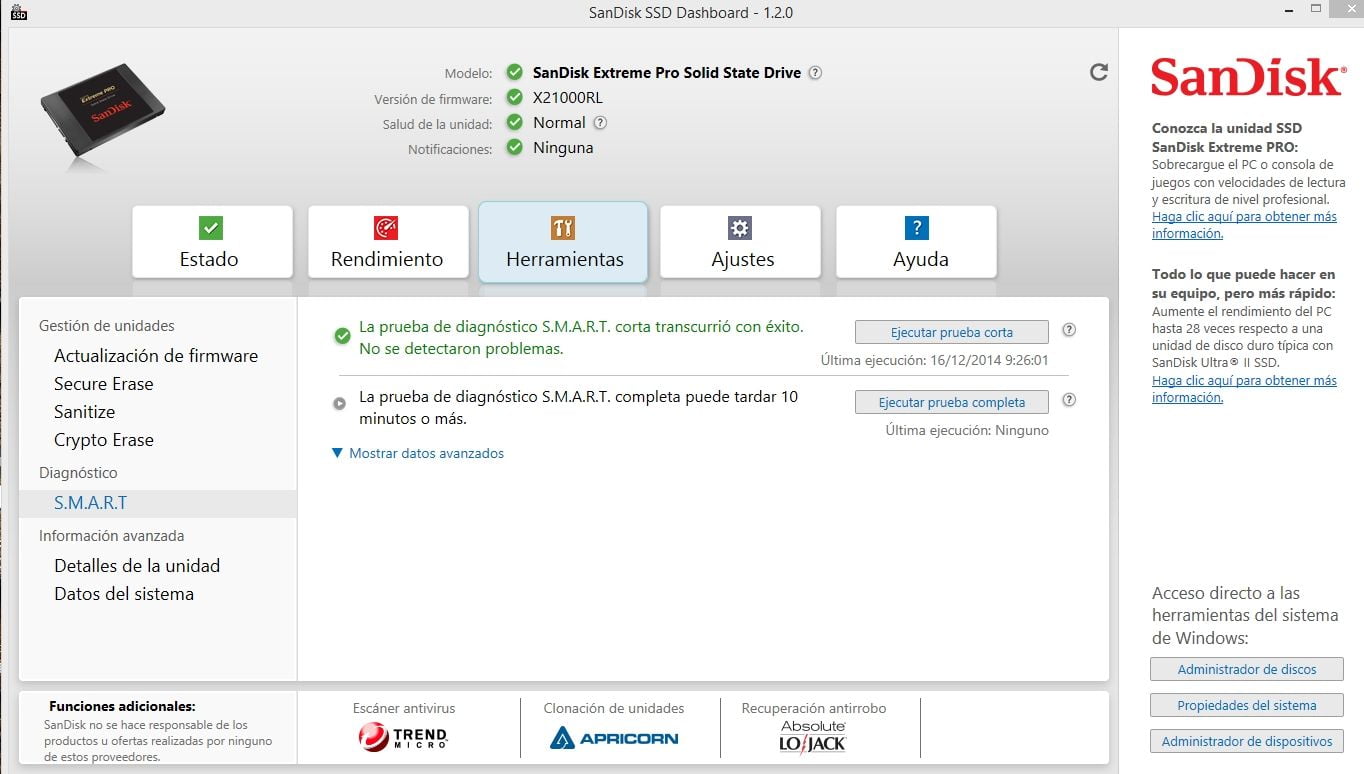Screen dimensions: 1364x774
Task: Follow the Extreme PRO more information link
Action: coord(1244,225)
